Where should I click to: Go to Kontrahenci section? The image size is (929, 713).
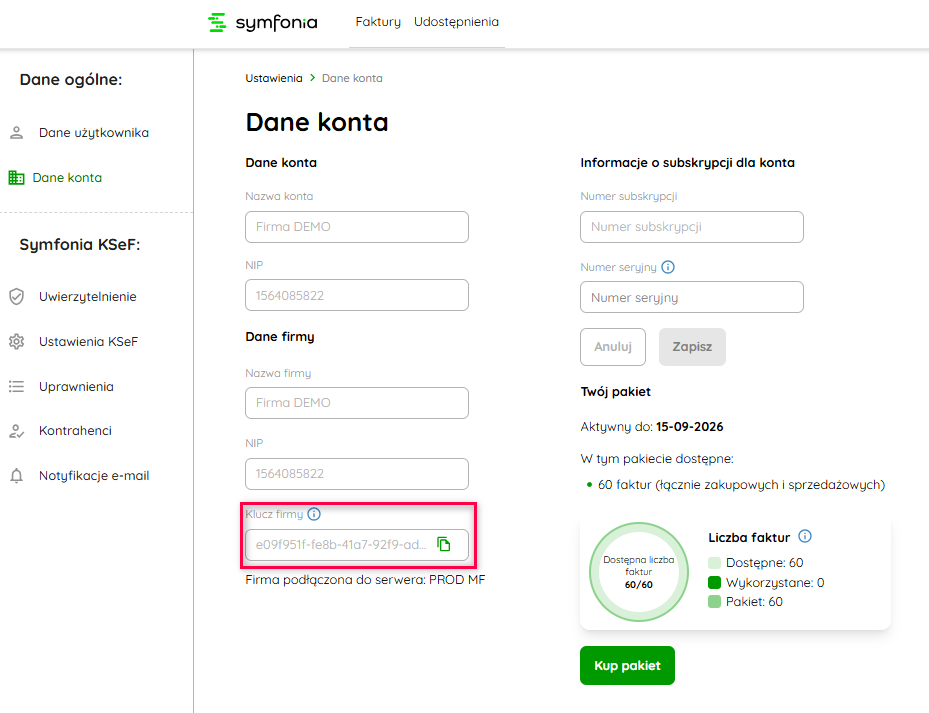tap(75, 431)
